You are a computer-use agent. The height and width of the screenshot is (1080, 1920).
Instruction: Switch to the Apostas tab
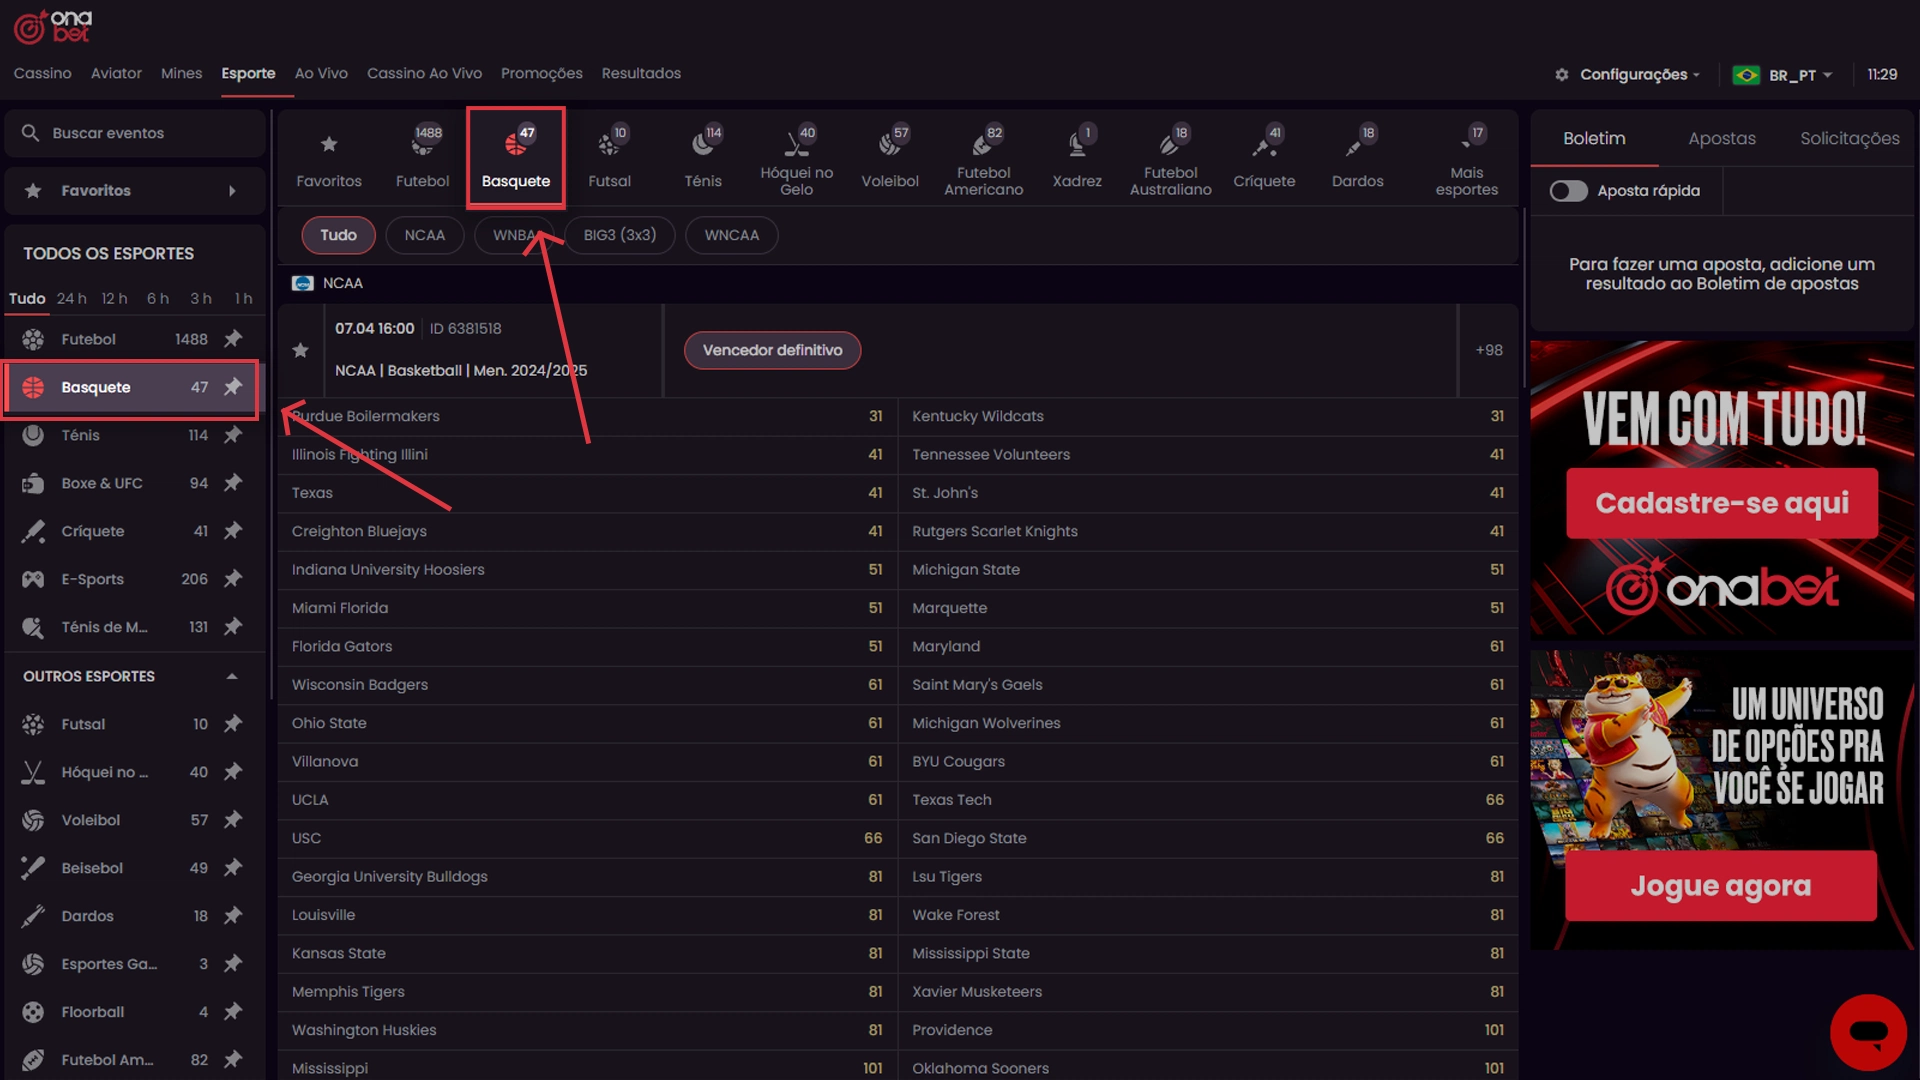(1721, 138)
